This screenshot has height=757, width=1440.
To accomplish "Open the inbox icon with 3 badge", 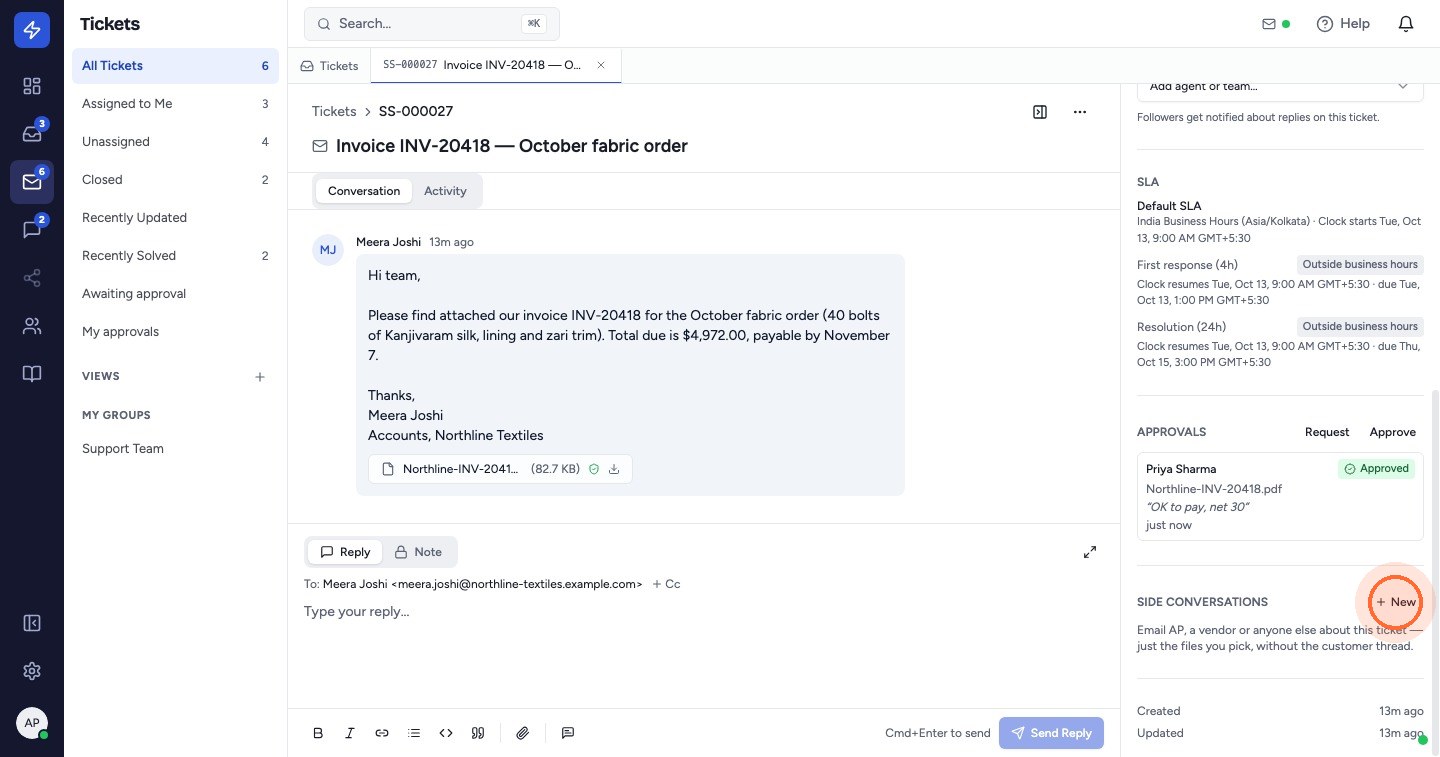I will pos(32,134).
